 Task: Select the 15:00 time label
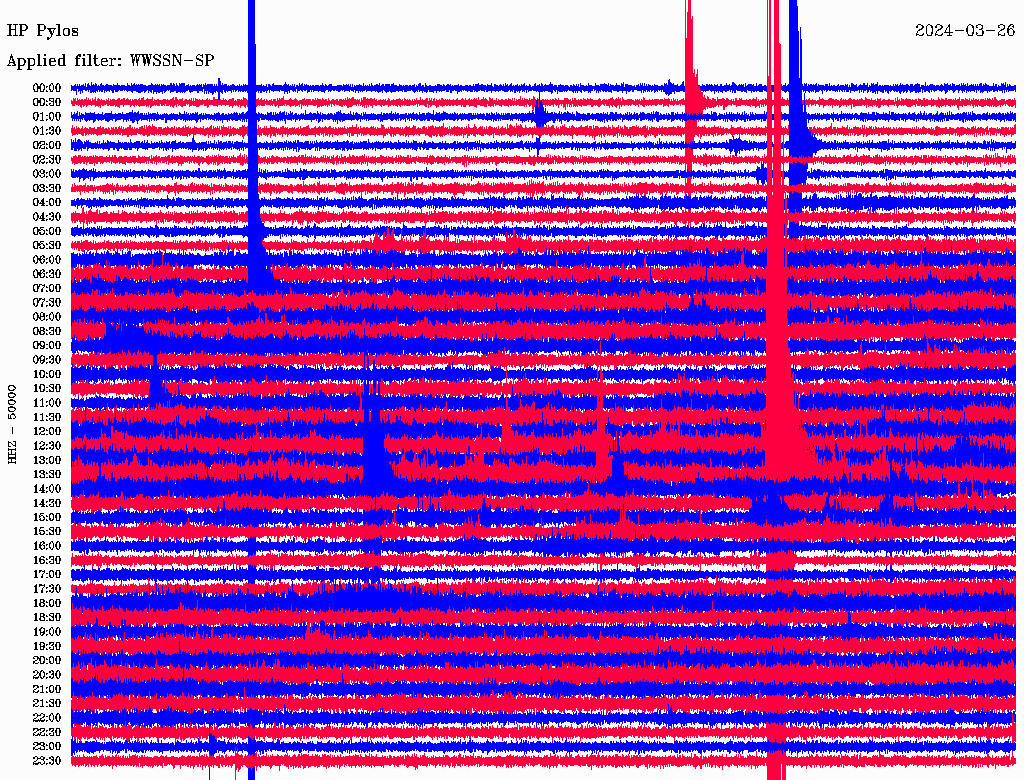click(46, 517)
